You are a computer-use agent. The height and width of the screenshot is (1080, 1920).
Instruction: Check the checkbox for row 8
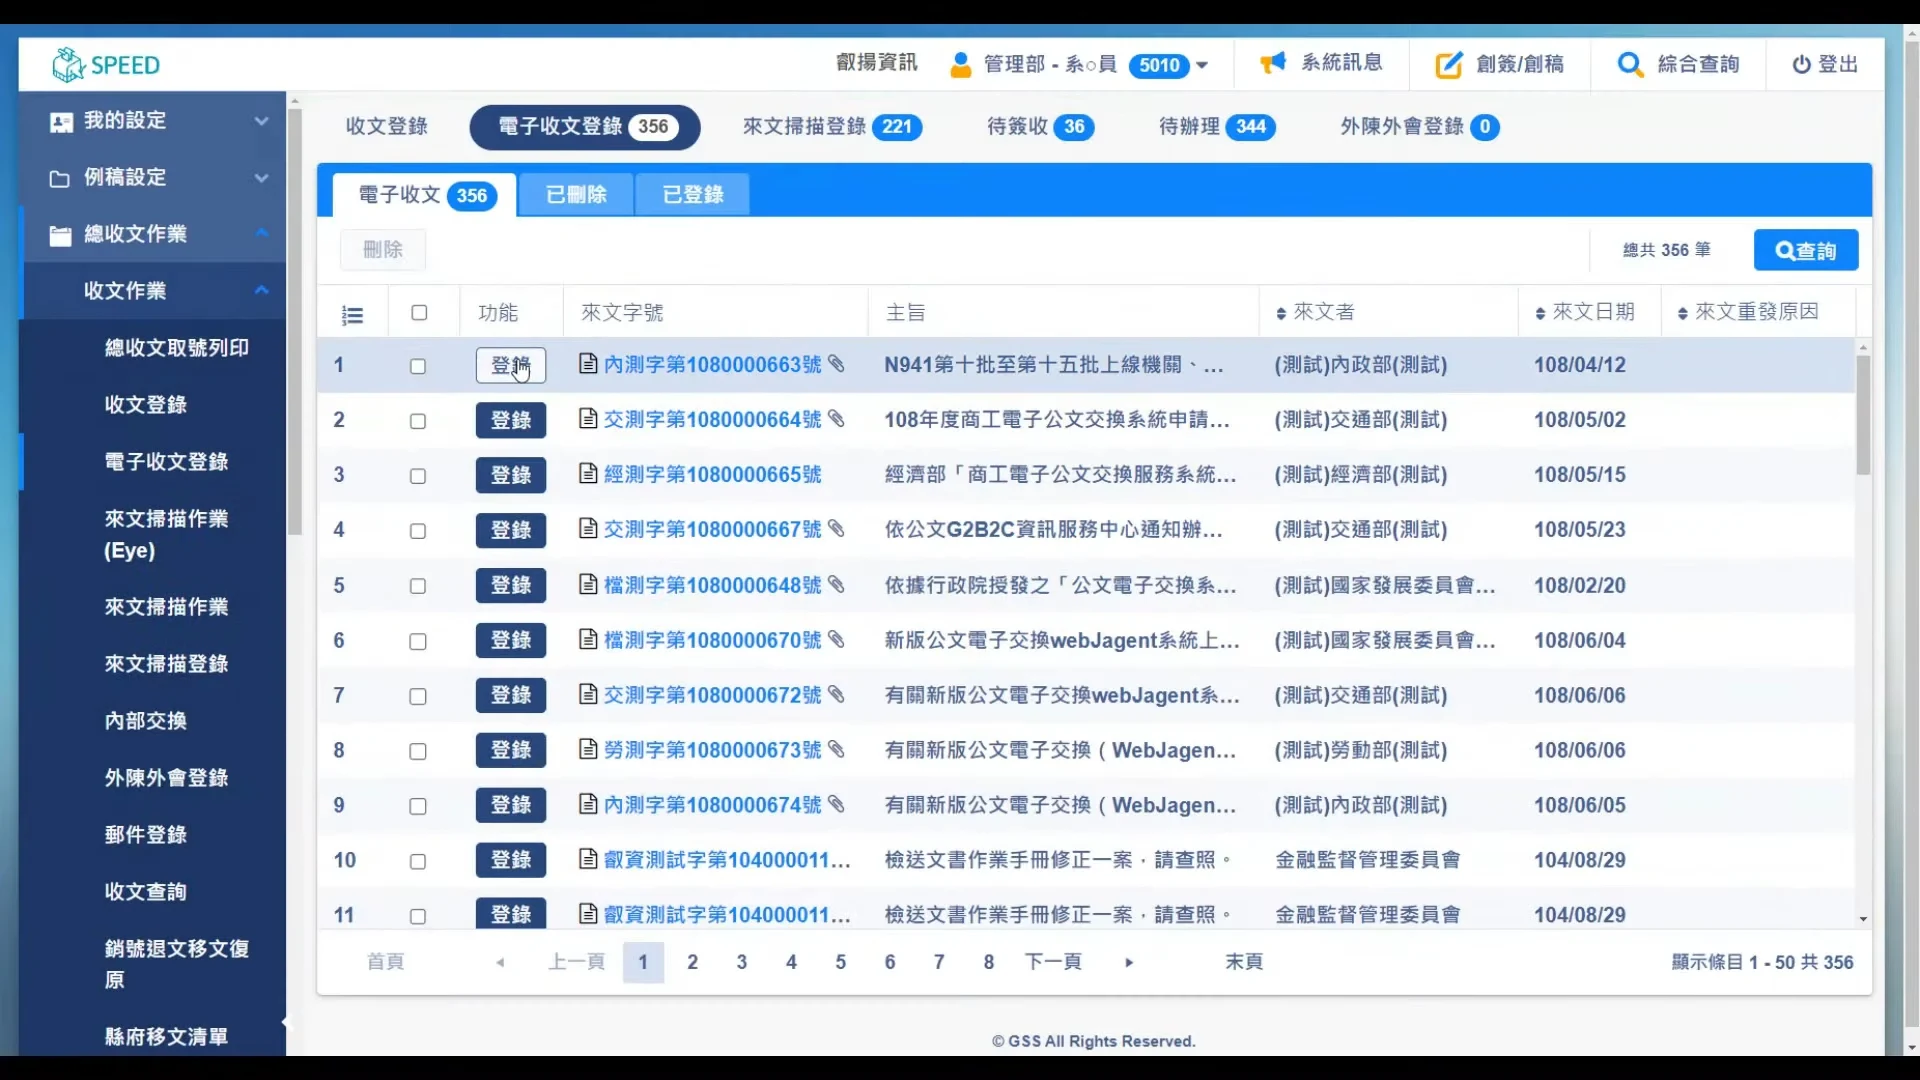[418, 752]
